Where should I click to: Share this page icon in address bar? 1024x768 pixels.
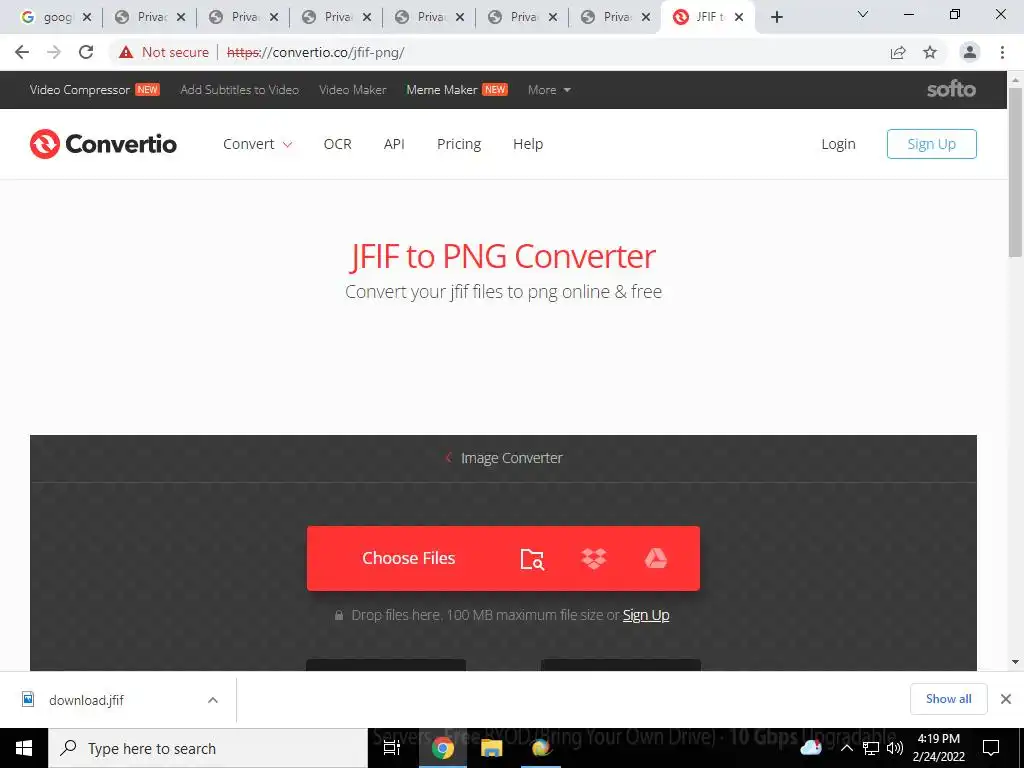click(x=898, y=52)
